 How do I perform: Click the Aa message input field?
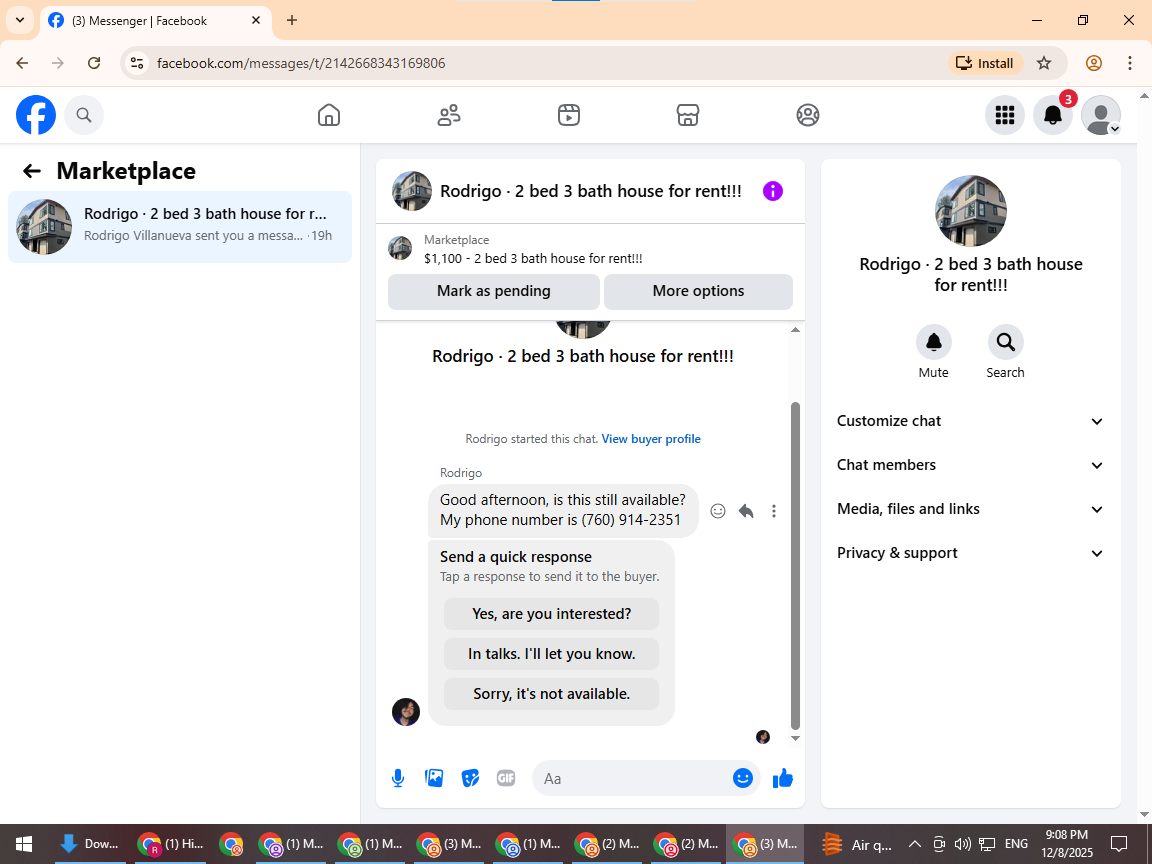[x=632, y=779]
